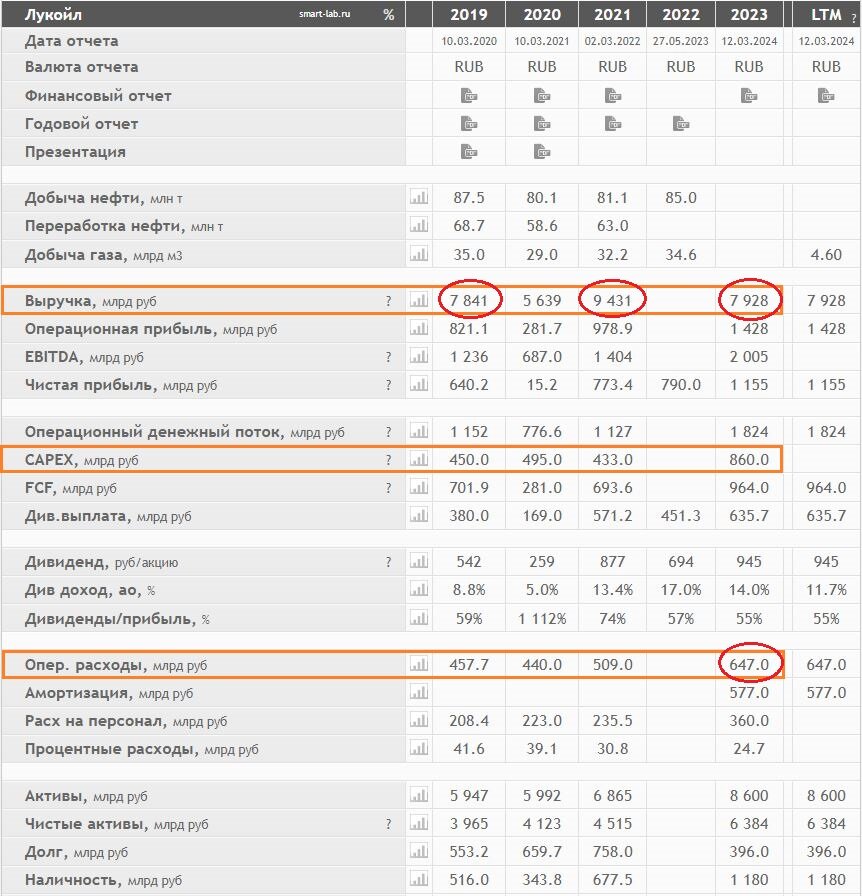Select report date 27.05.2023
Viewport: 862px width, 896px height.
(x=680, y=41)
